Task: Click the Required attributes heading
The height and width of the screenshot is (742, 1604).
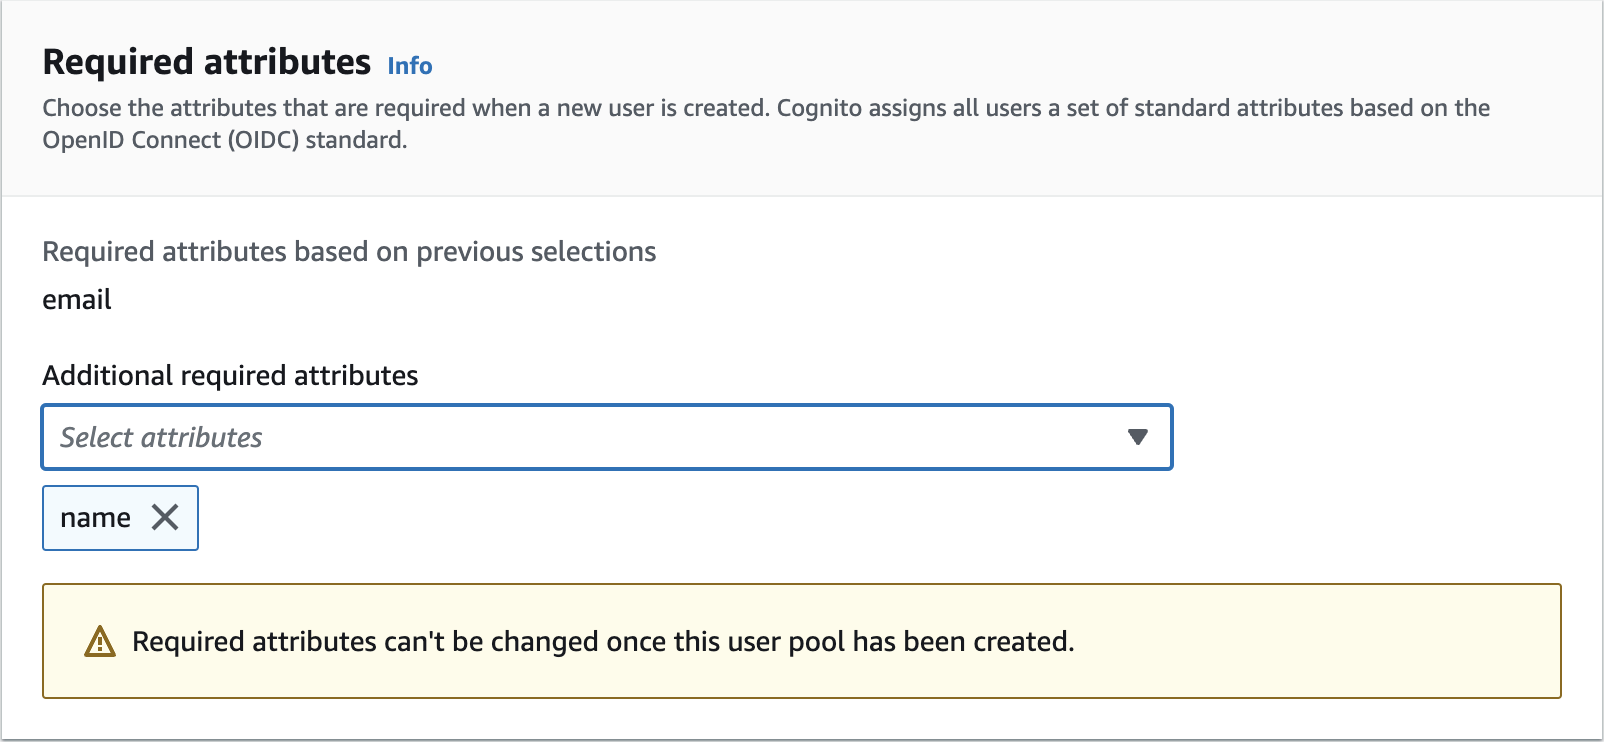Action: tap(207, 62)
